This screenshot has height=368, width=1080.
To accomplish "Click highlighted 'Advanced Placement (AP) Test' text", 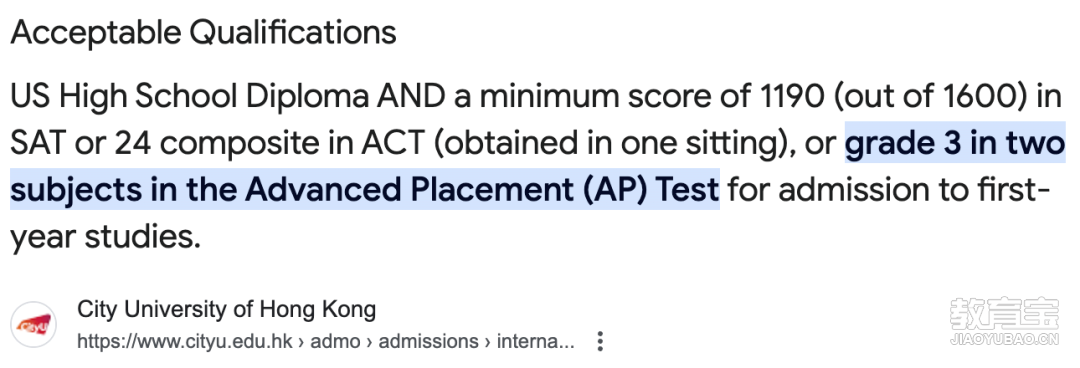I will (482, 190).
